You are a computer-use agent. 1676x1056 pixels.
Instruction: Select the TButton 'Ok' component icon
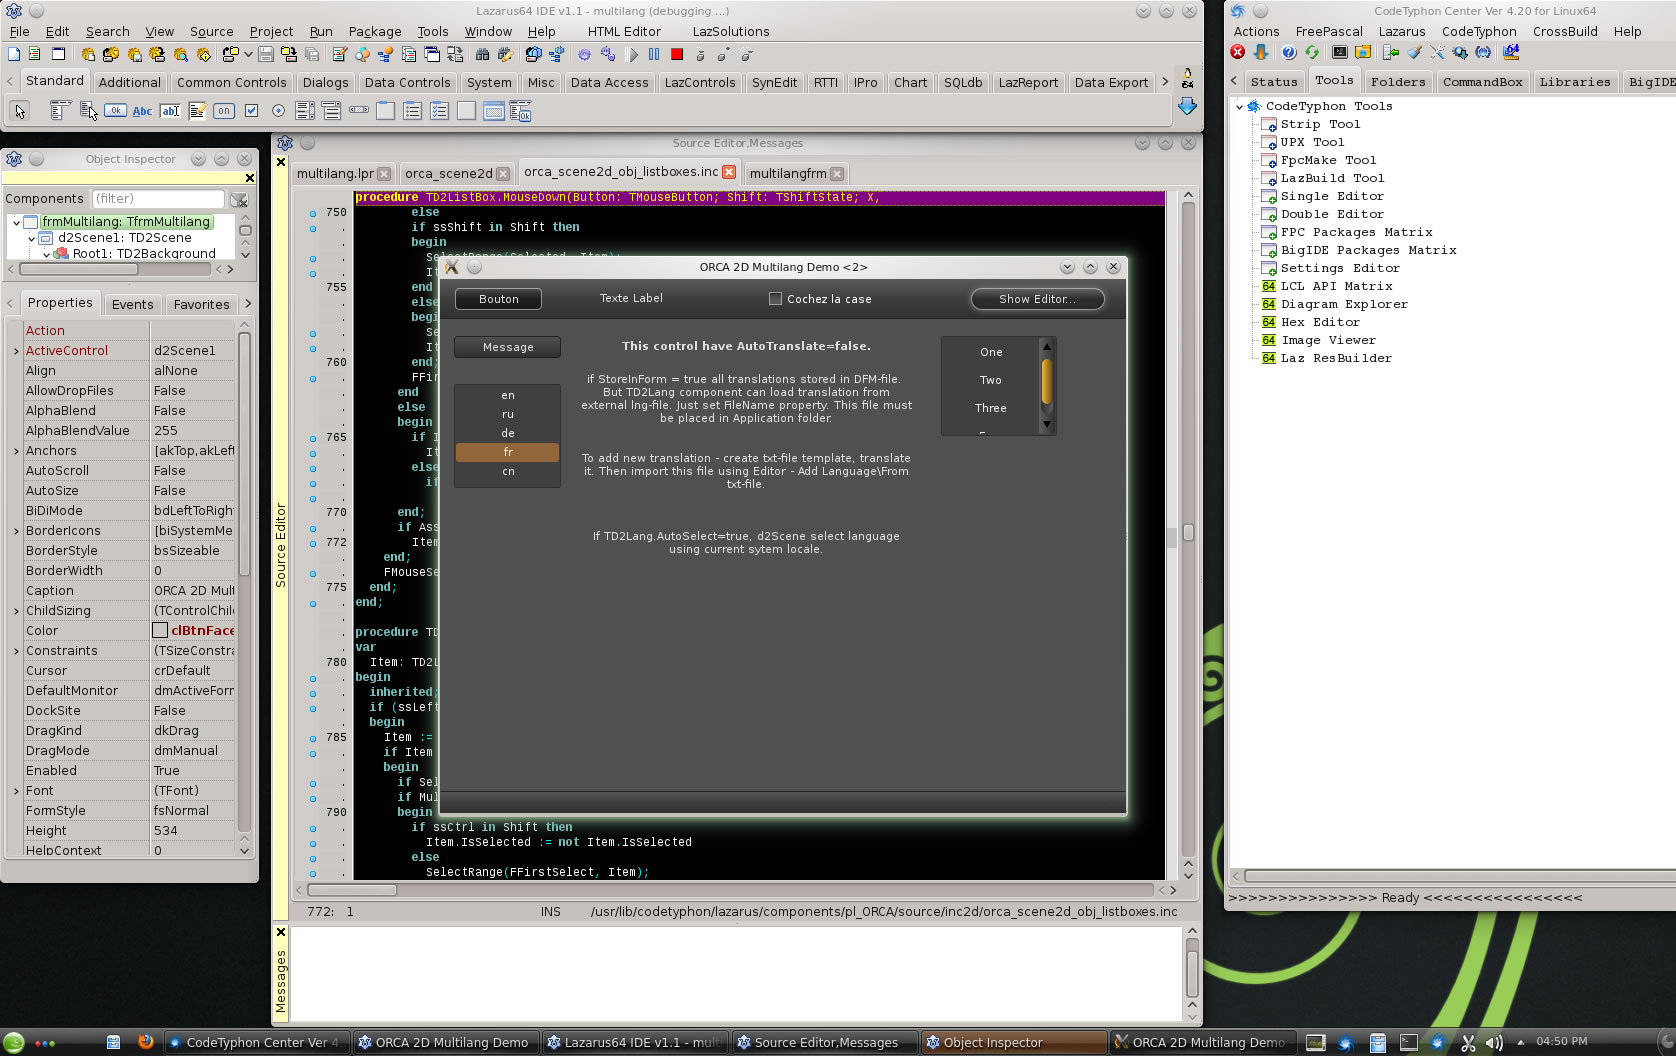click(x=115, y=111)
